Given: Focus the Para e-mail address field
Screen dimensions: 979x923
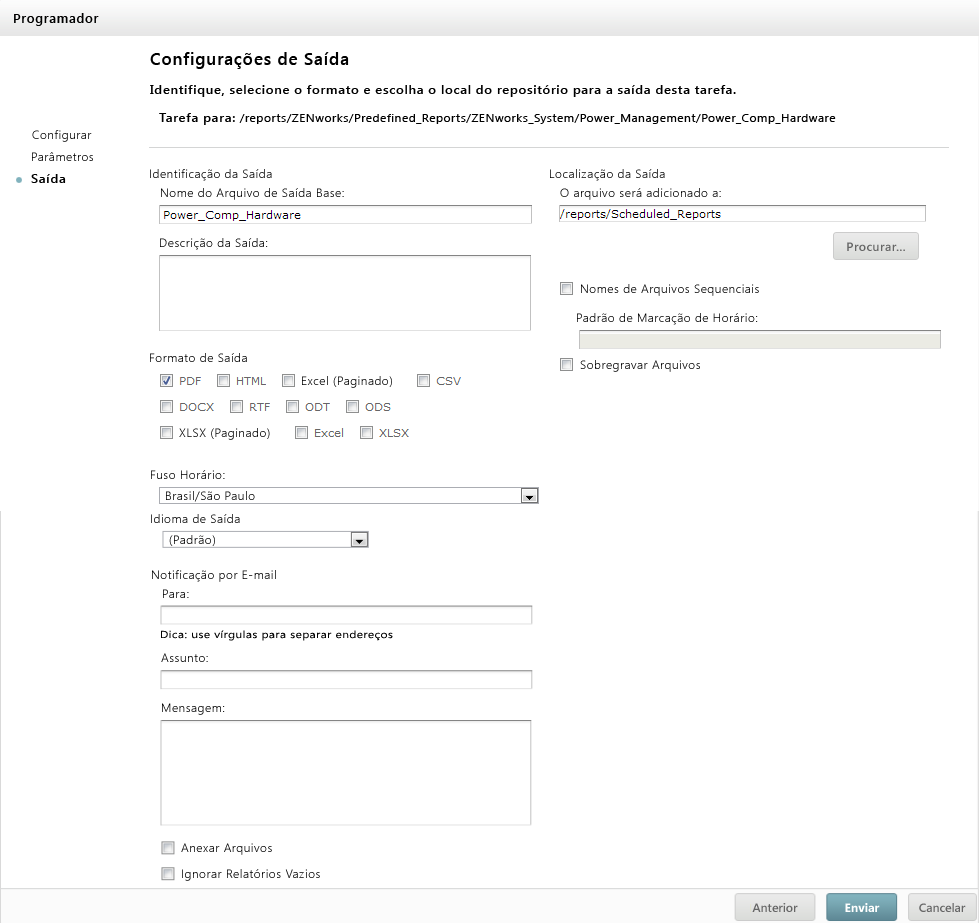Looking at the screenshot, I should tap(346, 614).
